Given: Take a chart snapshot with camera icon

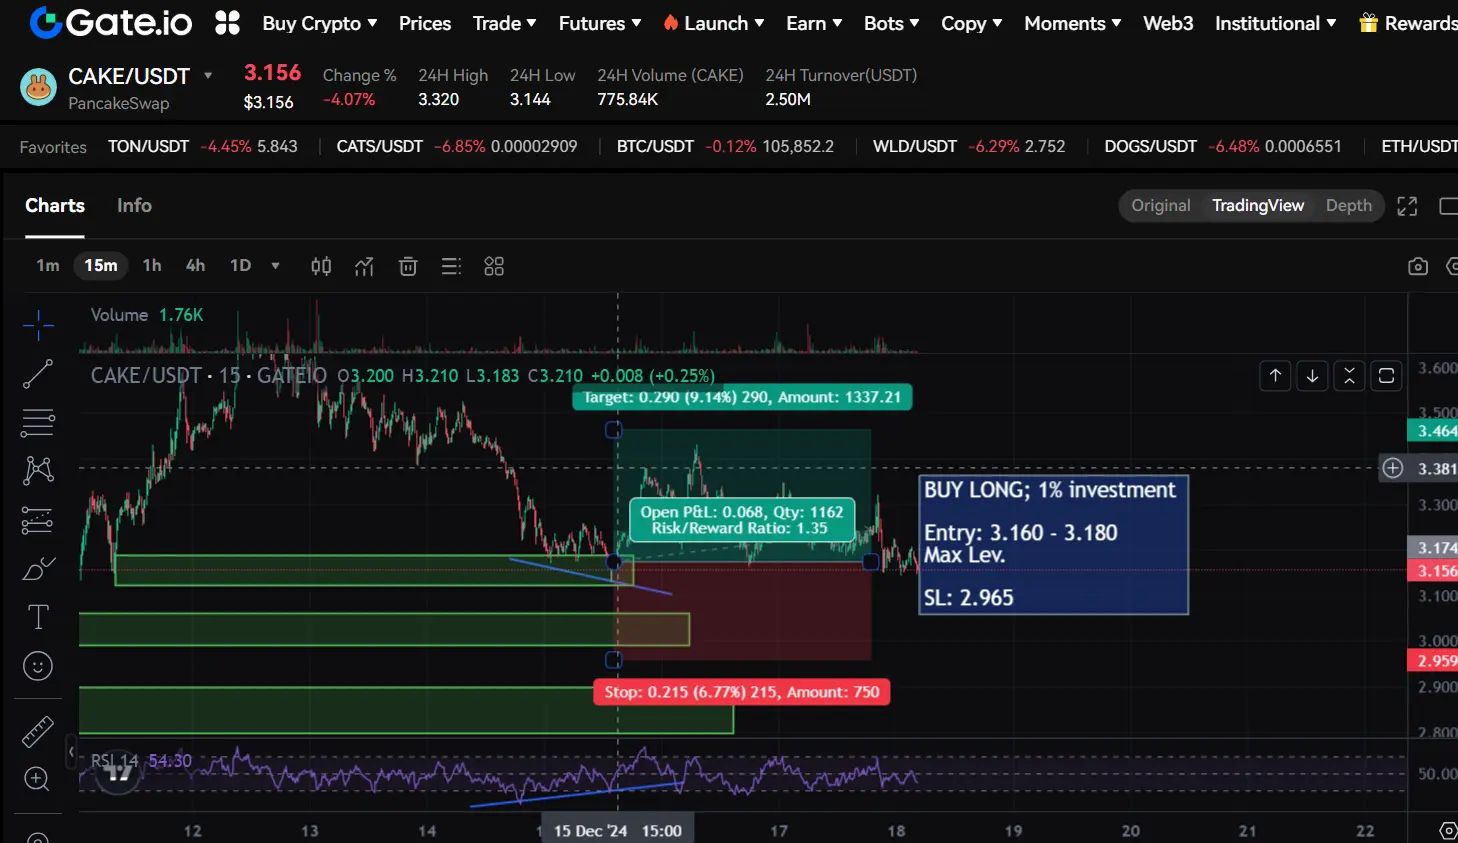Looking at the screenshot, I should 1418,266.
